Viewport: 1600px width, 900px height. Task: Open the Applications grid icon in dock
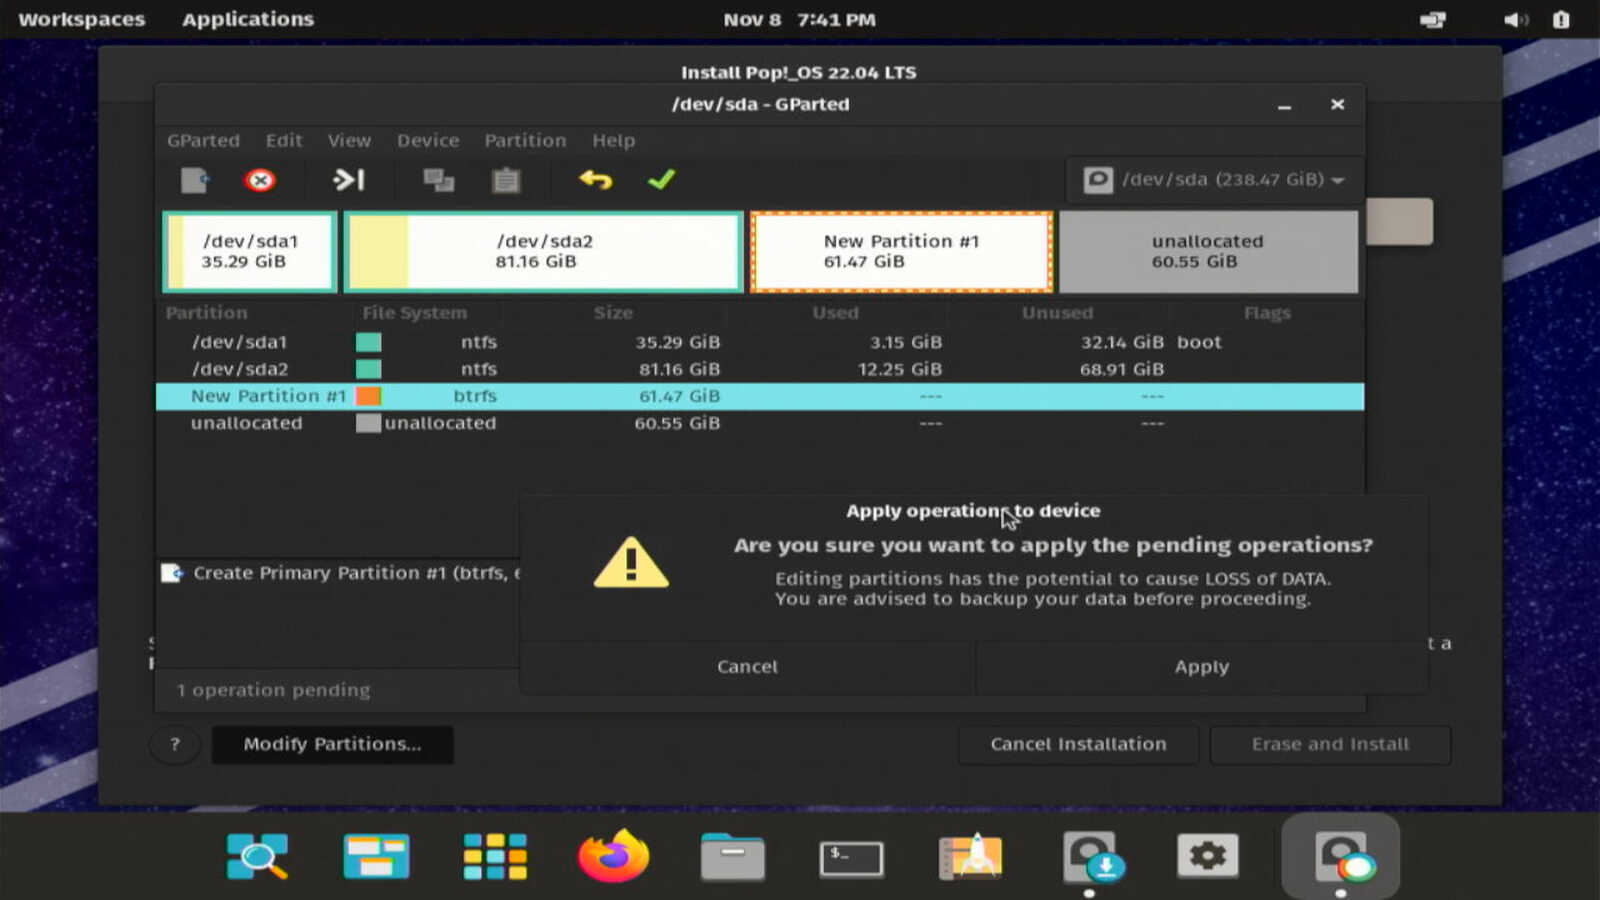point(495,856)
